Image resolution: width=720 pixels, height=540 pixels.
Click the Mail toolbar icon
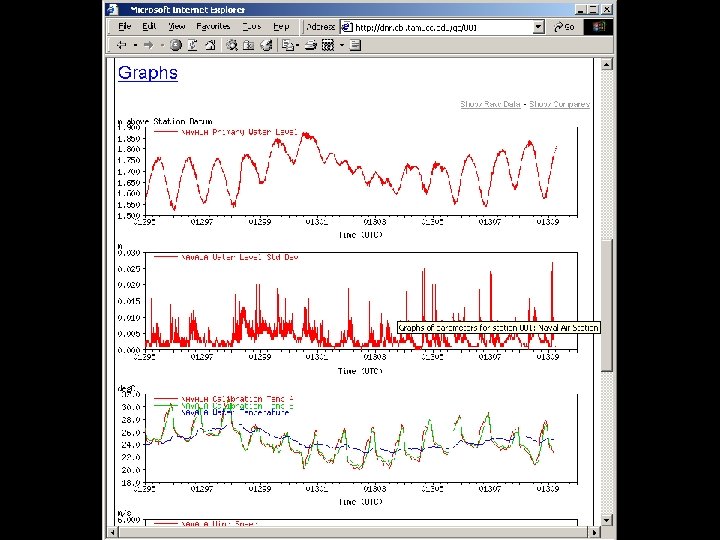[288, 45]
